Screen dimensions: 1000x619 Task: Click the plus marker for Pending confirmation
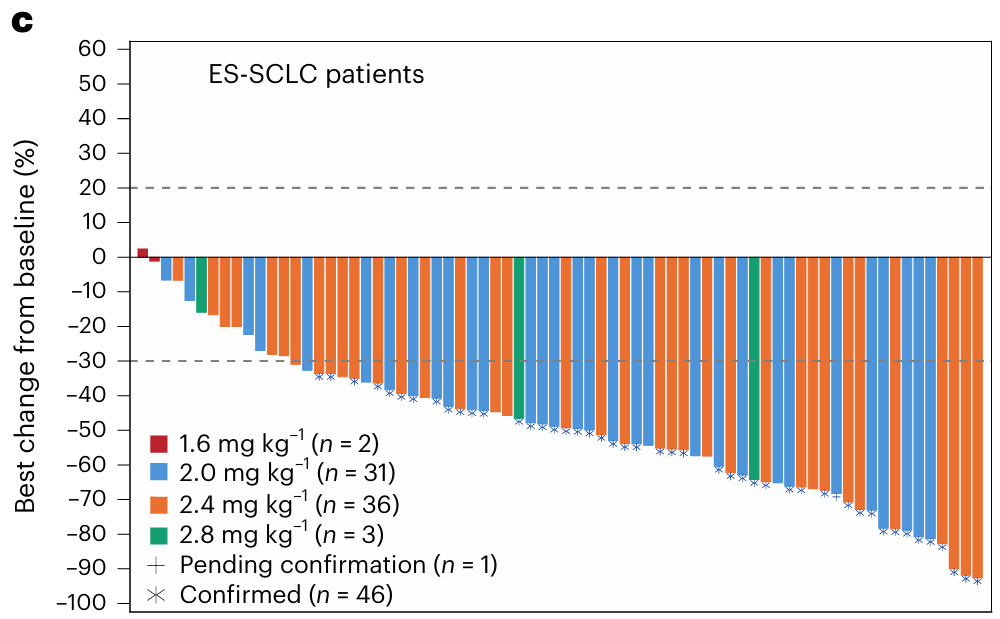point(158,565)
